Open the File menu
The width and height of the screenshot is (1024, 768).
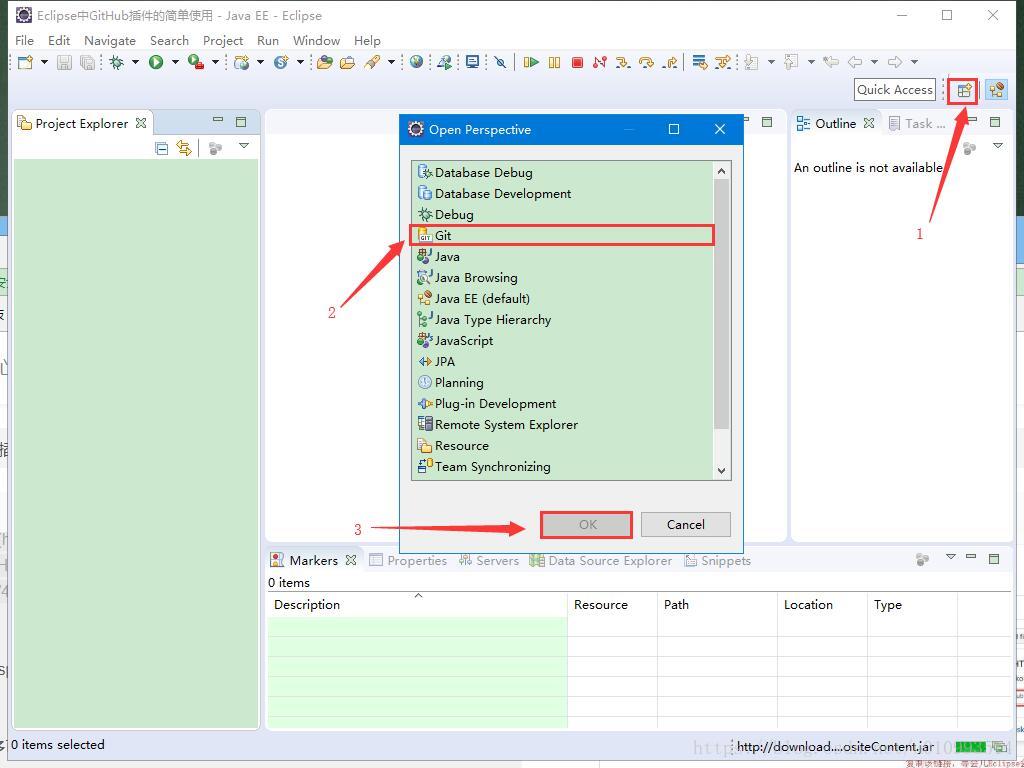pos(24,40)
